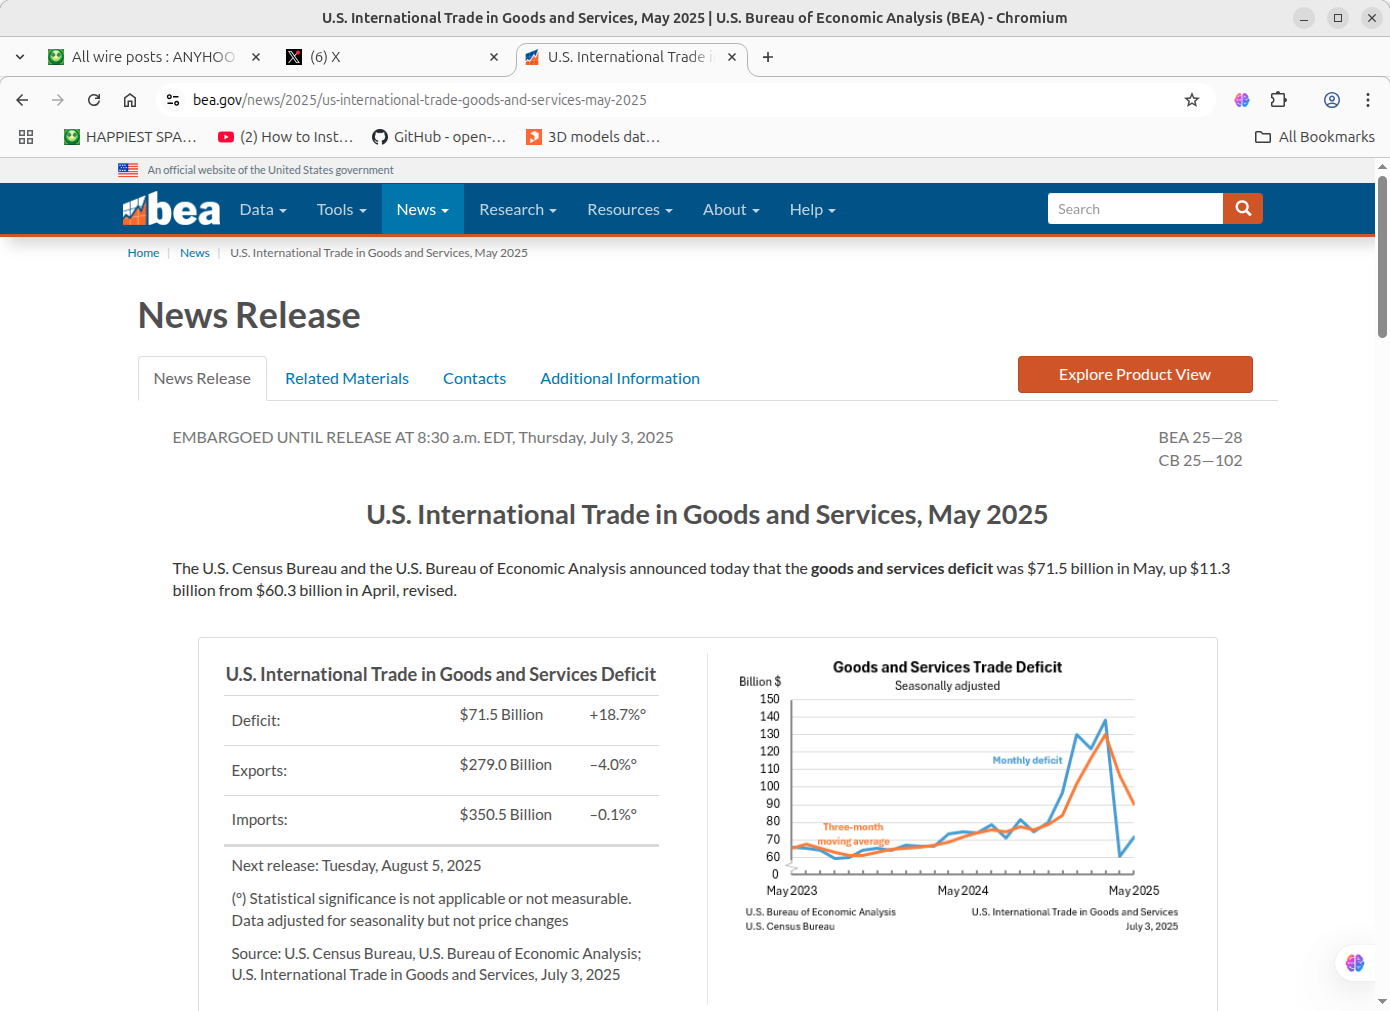1390x1011 pixels.
Task: Click the page vertical scrollbar thumb
Action: [1382, 257]
